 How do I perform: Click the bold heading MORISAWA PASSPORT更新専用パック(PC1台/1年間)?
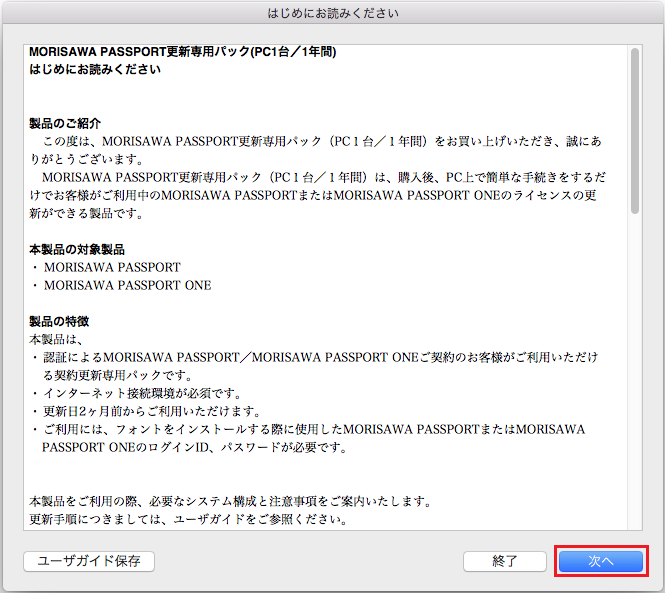coord(182,51)
